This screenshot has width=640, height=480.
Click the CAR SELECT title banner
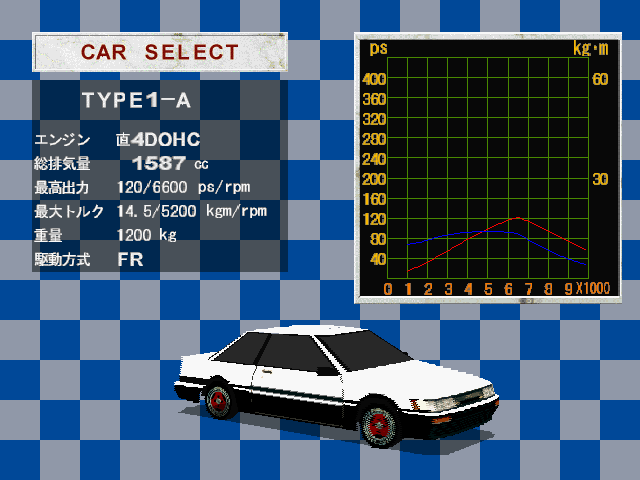click(160, 52)
